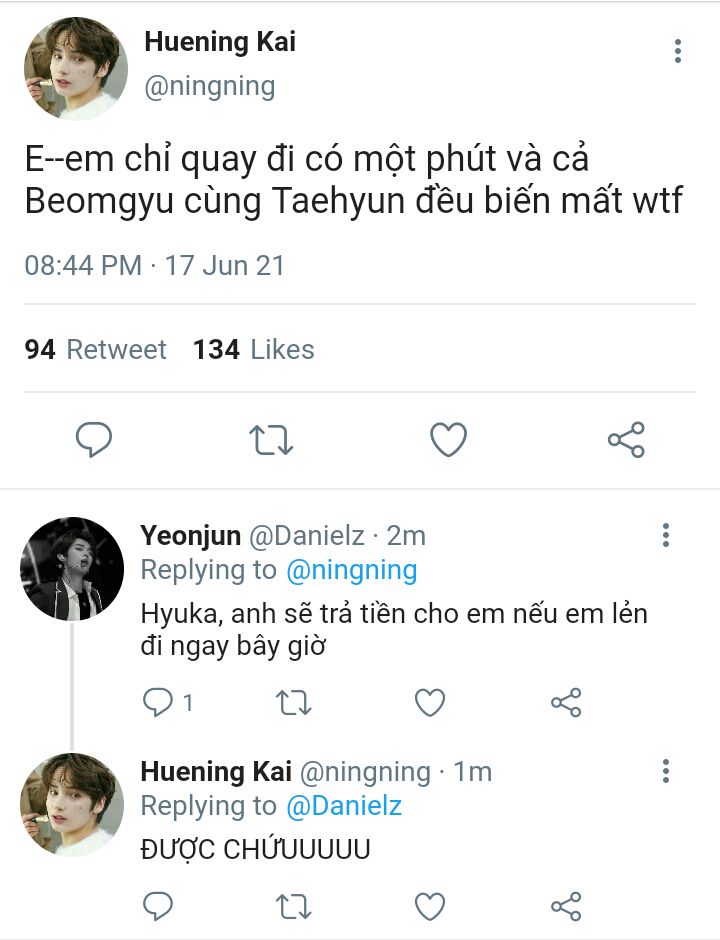
Task: Share the main tweet
Action: [626, 440]
